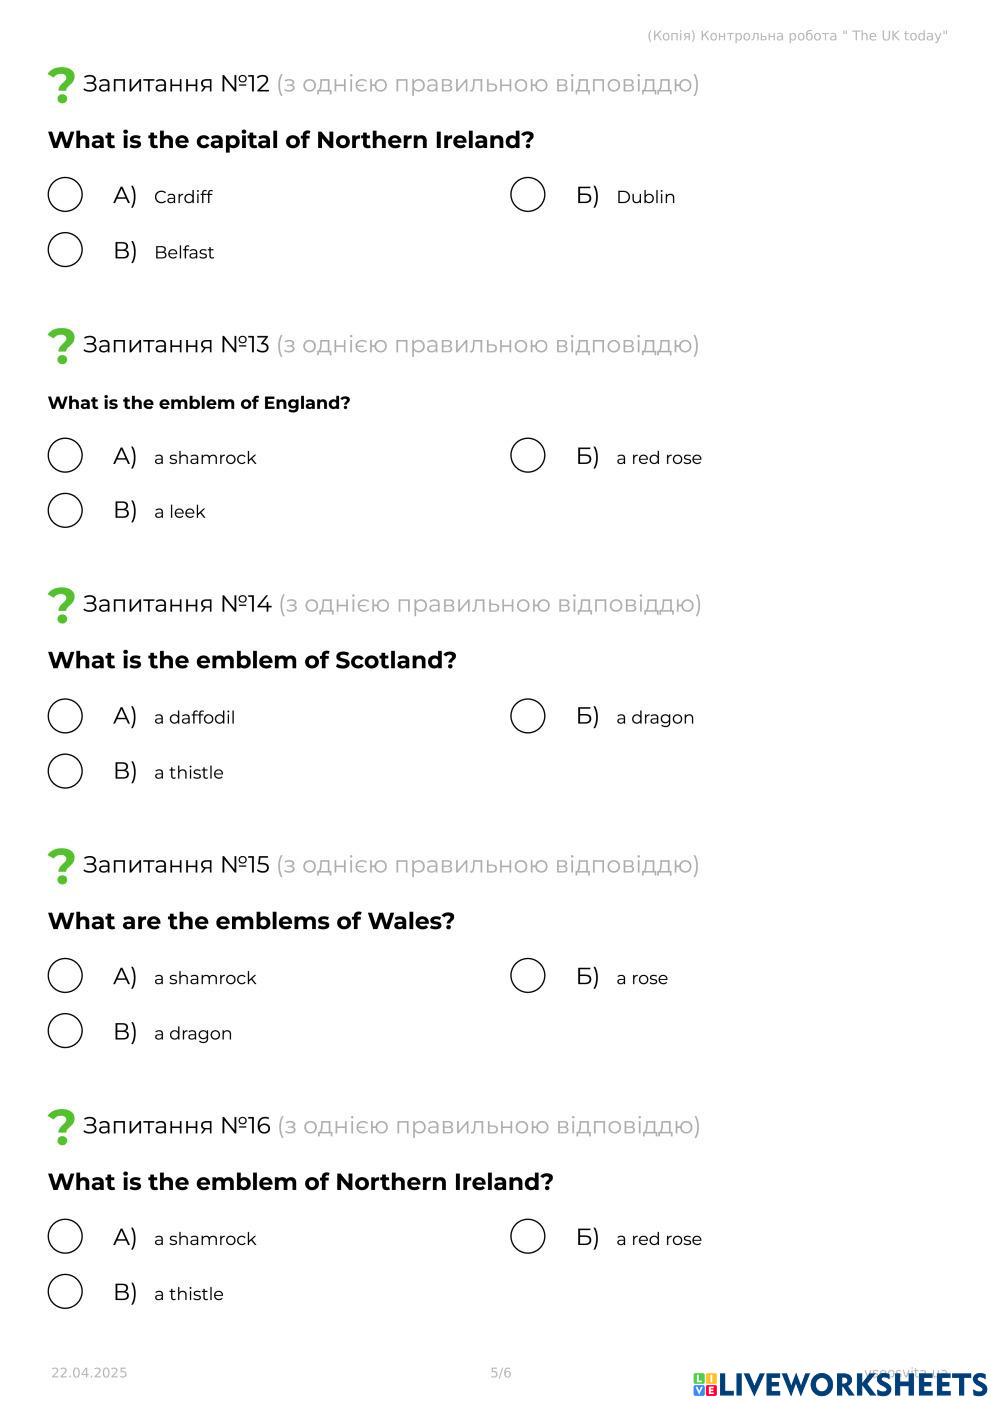Image resolution: width=1000 pixels, height=1409 pixels.
Task: Pick 'a red rose' in question 16
Action: click(528, 1237)
